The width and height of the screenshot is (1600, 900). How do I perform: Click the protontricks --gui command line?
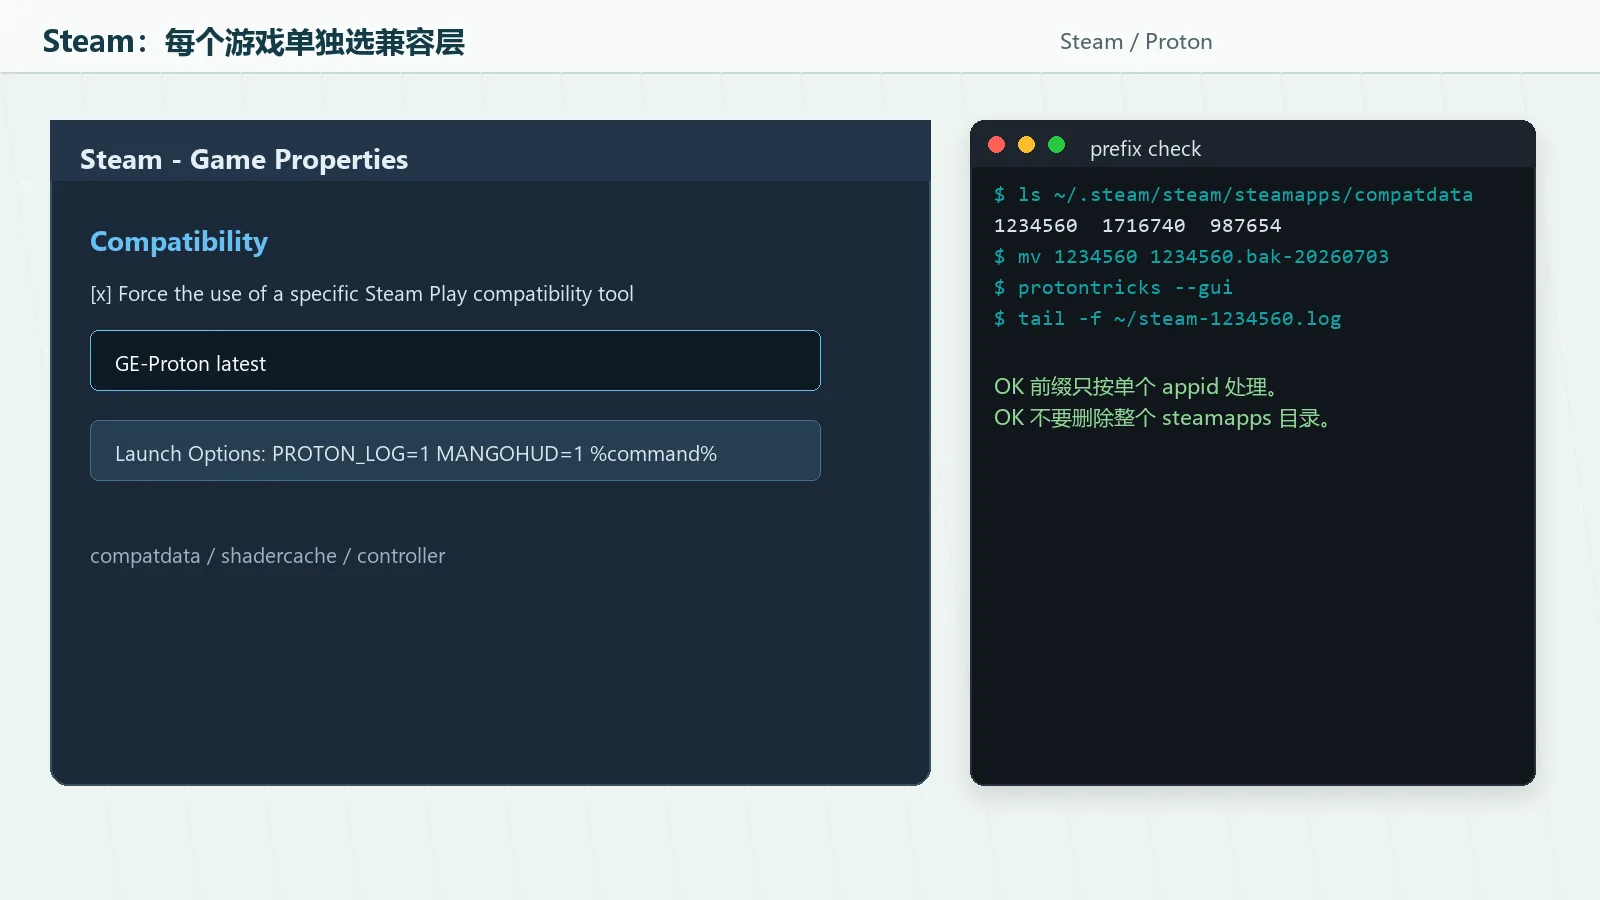[x=1113, y=288]
